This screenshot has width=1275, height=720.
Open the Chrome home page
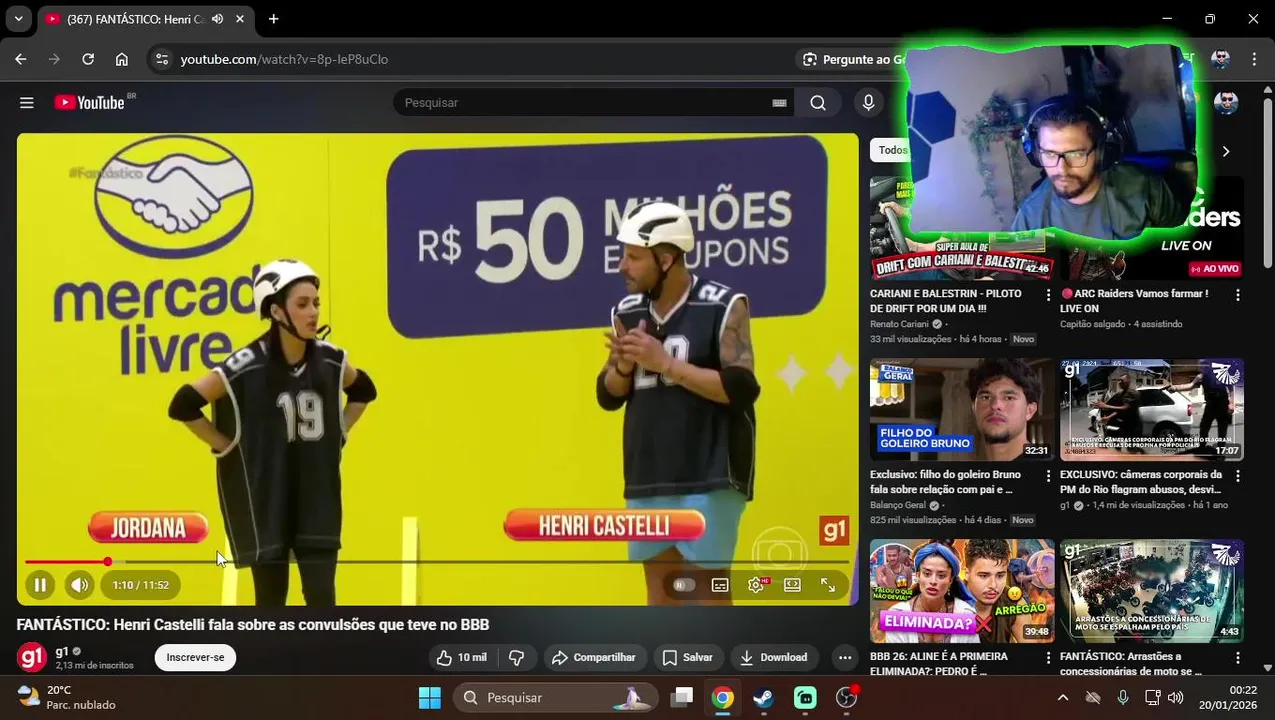point(122,59)
